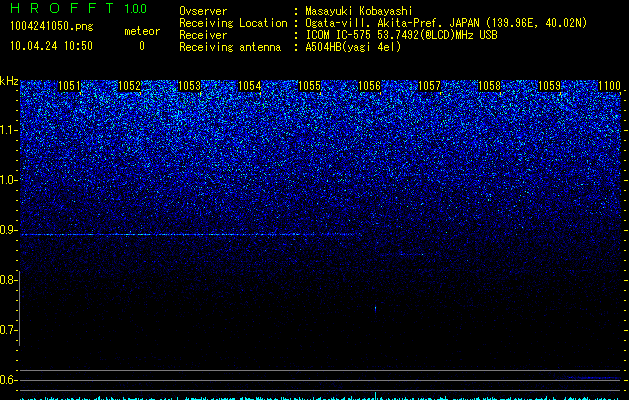The image size is (629, 400).
Task: Click the 1059 time marker
Action: point(549,86)
